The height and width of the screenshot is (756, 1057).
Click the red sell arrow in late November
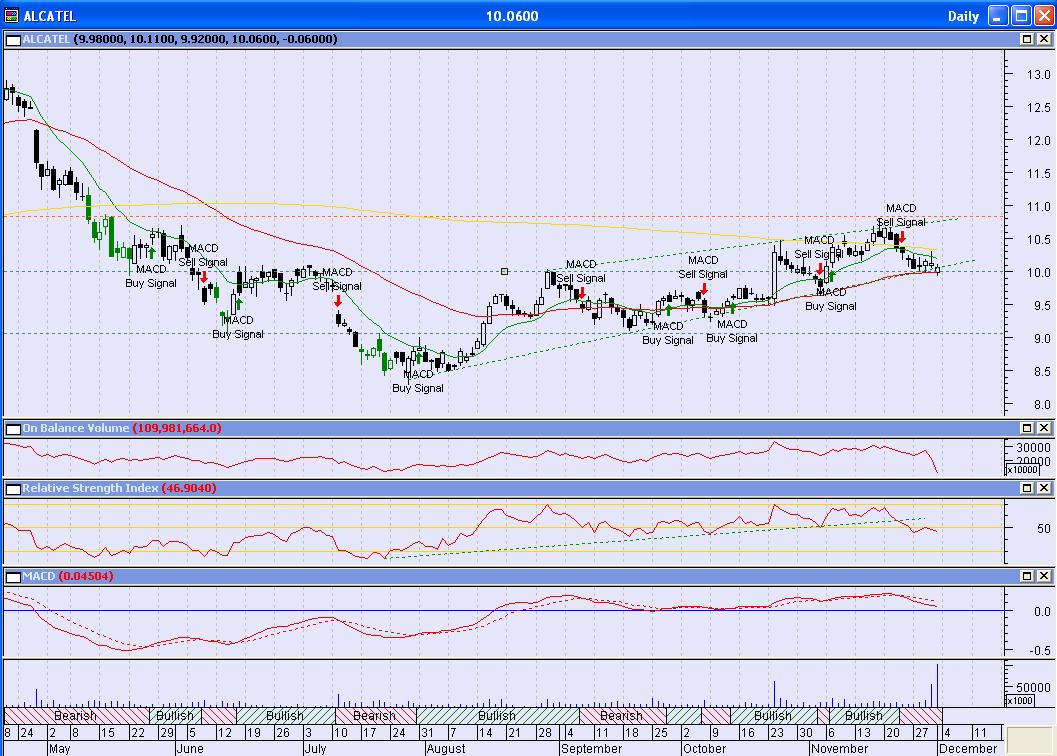coord(902,237)
